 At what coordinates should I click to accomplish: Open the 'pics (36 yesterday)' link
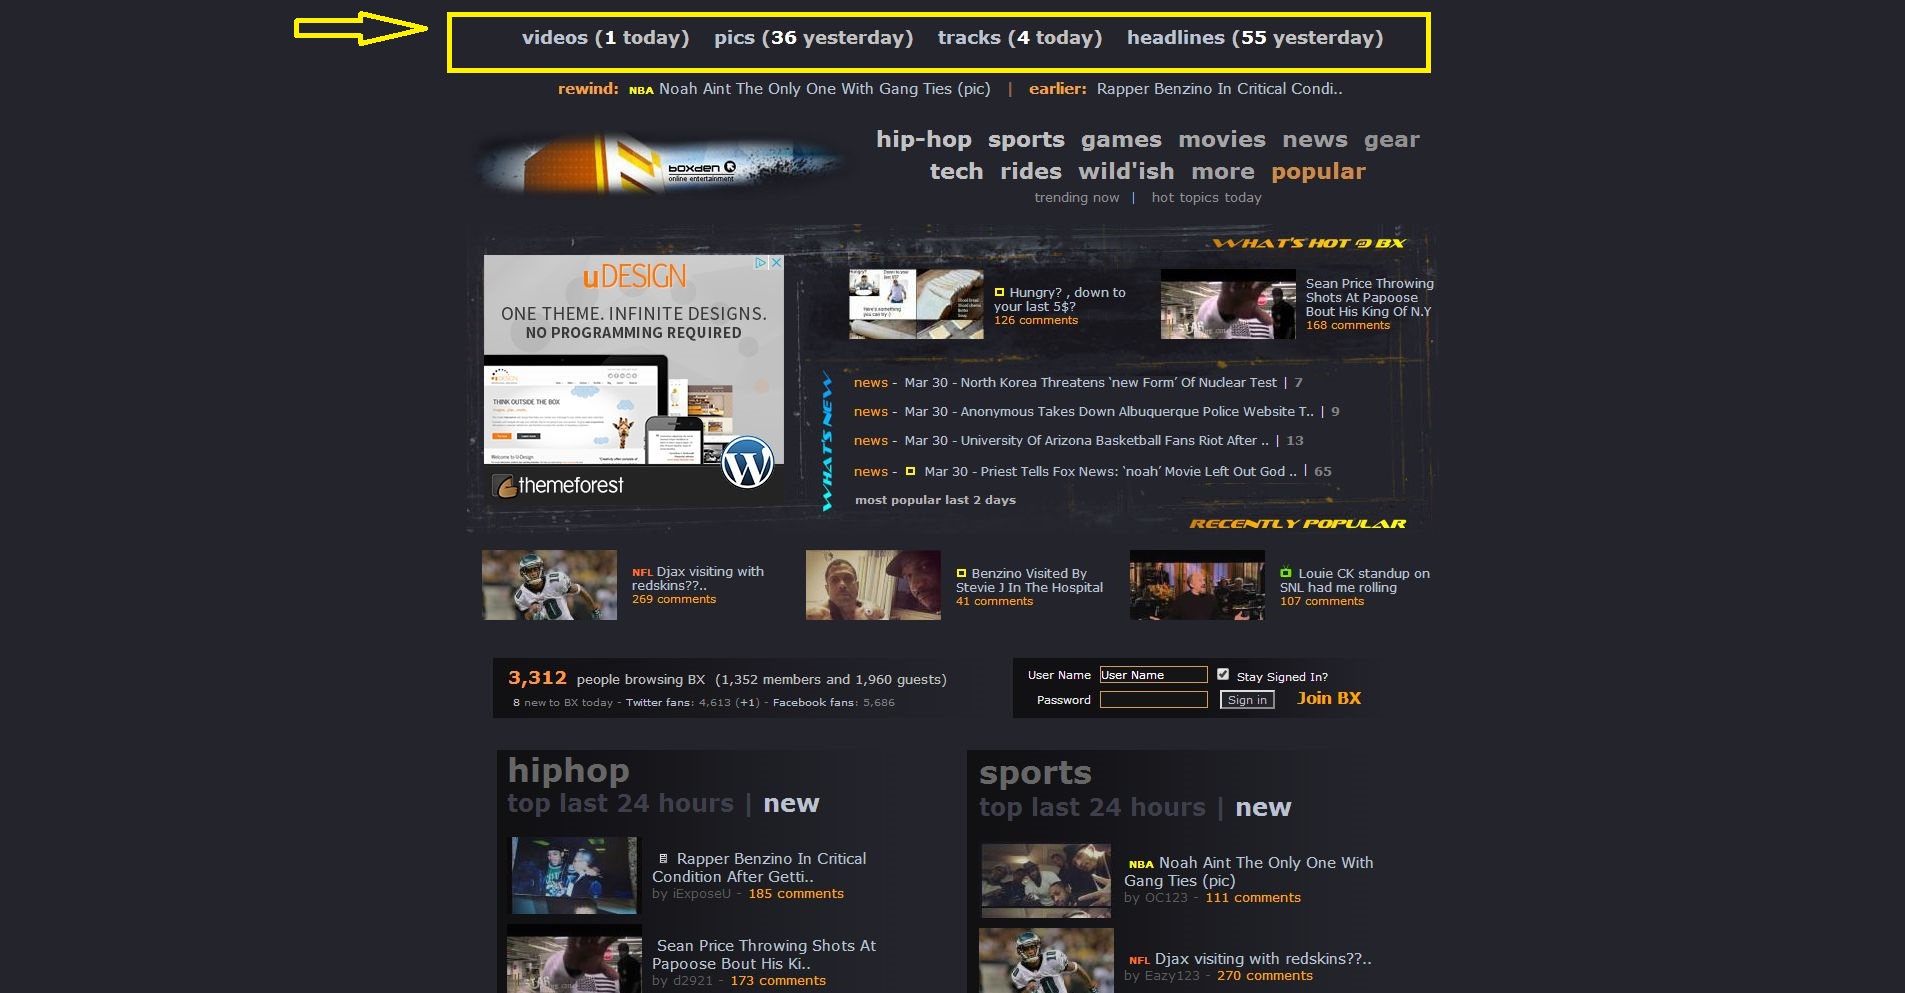click(813, 38)
